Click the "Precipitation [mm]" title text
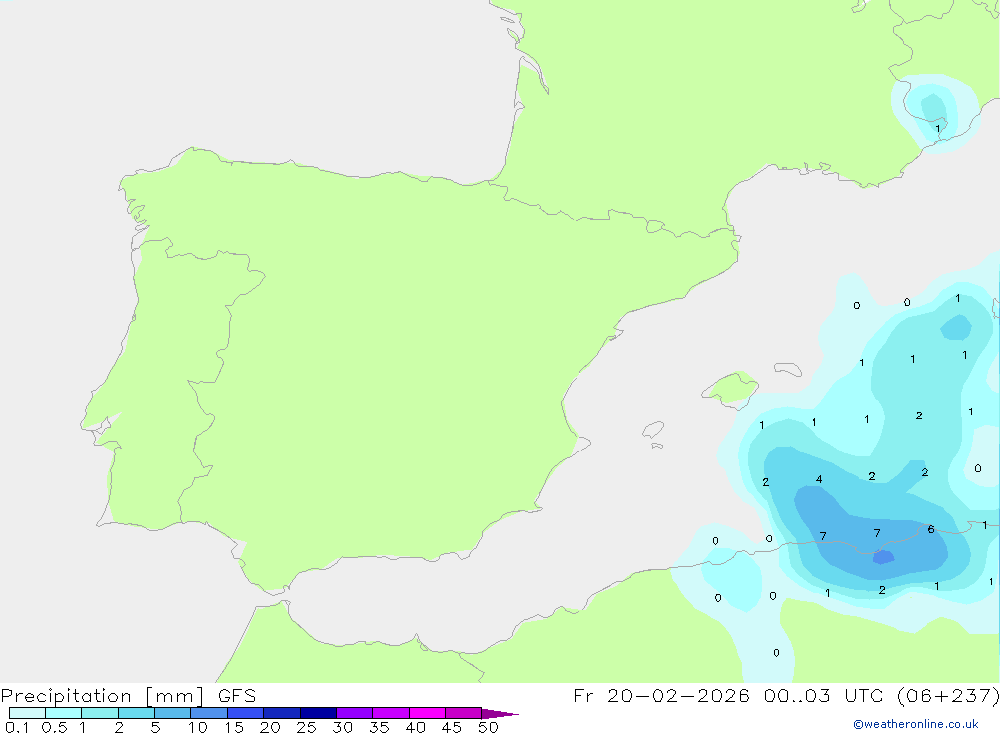1000x733 pixels. (102, 696)
